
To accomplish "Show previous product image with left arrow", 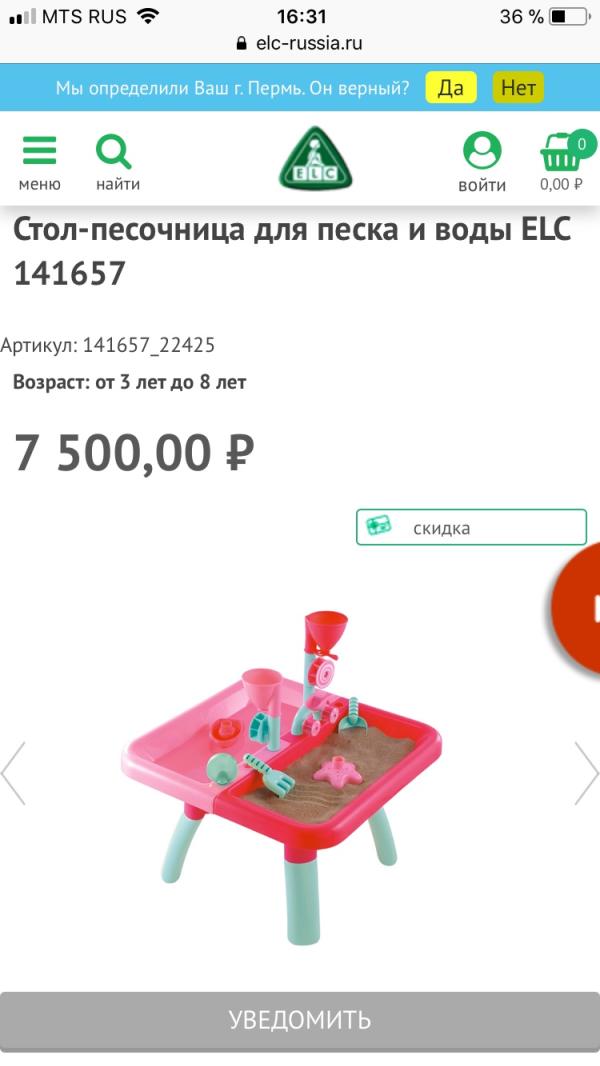I will pyautogui.click(x=14, y=773).
